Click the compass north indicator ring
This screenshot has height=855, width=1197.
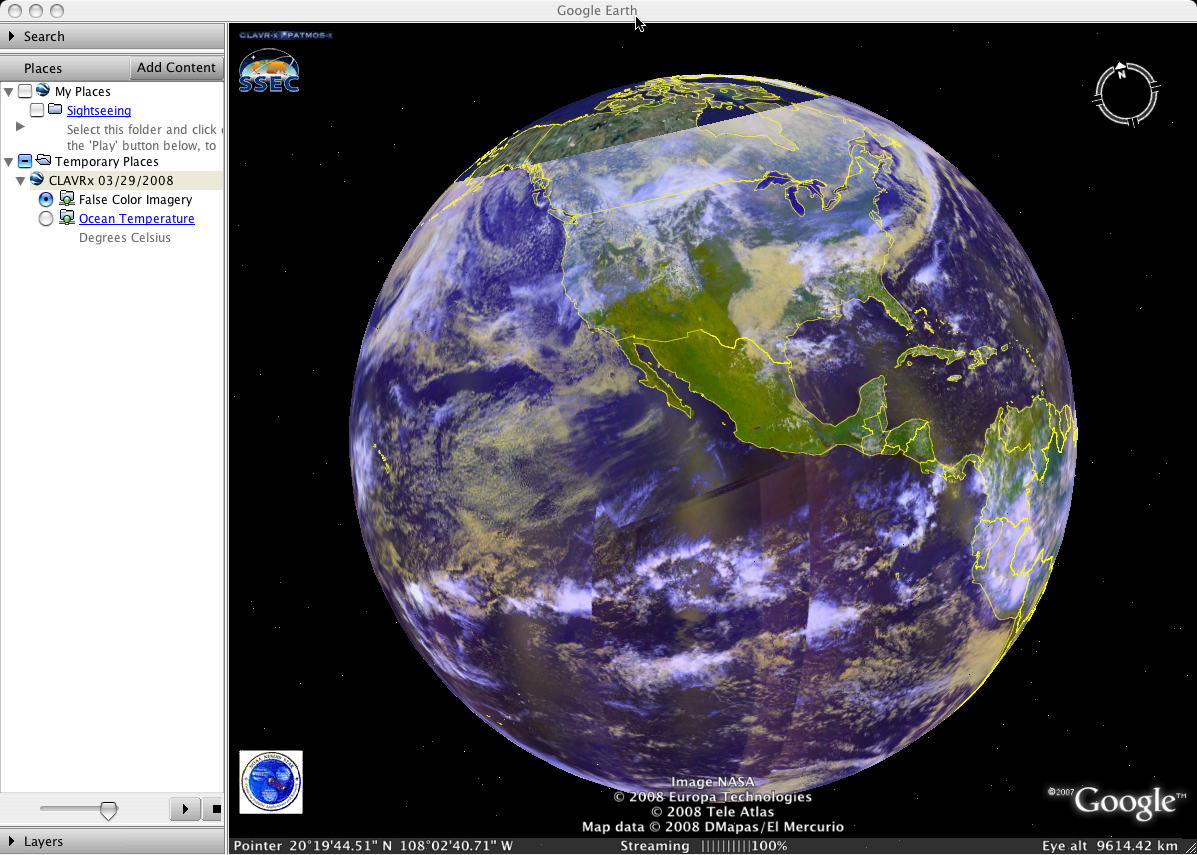click(1125, 94)
